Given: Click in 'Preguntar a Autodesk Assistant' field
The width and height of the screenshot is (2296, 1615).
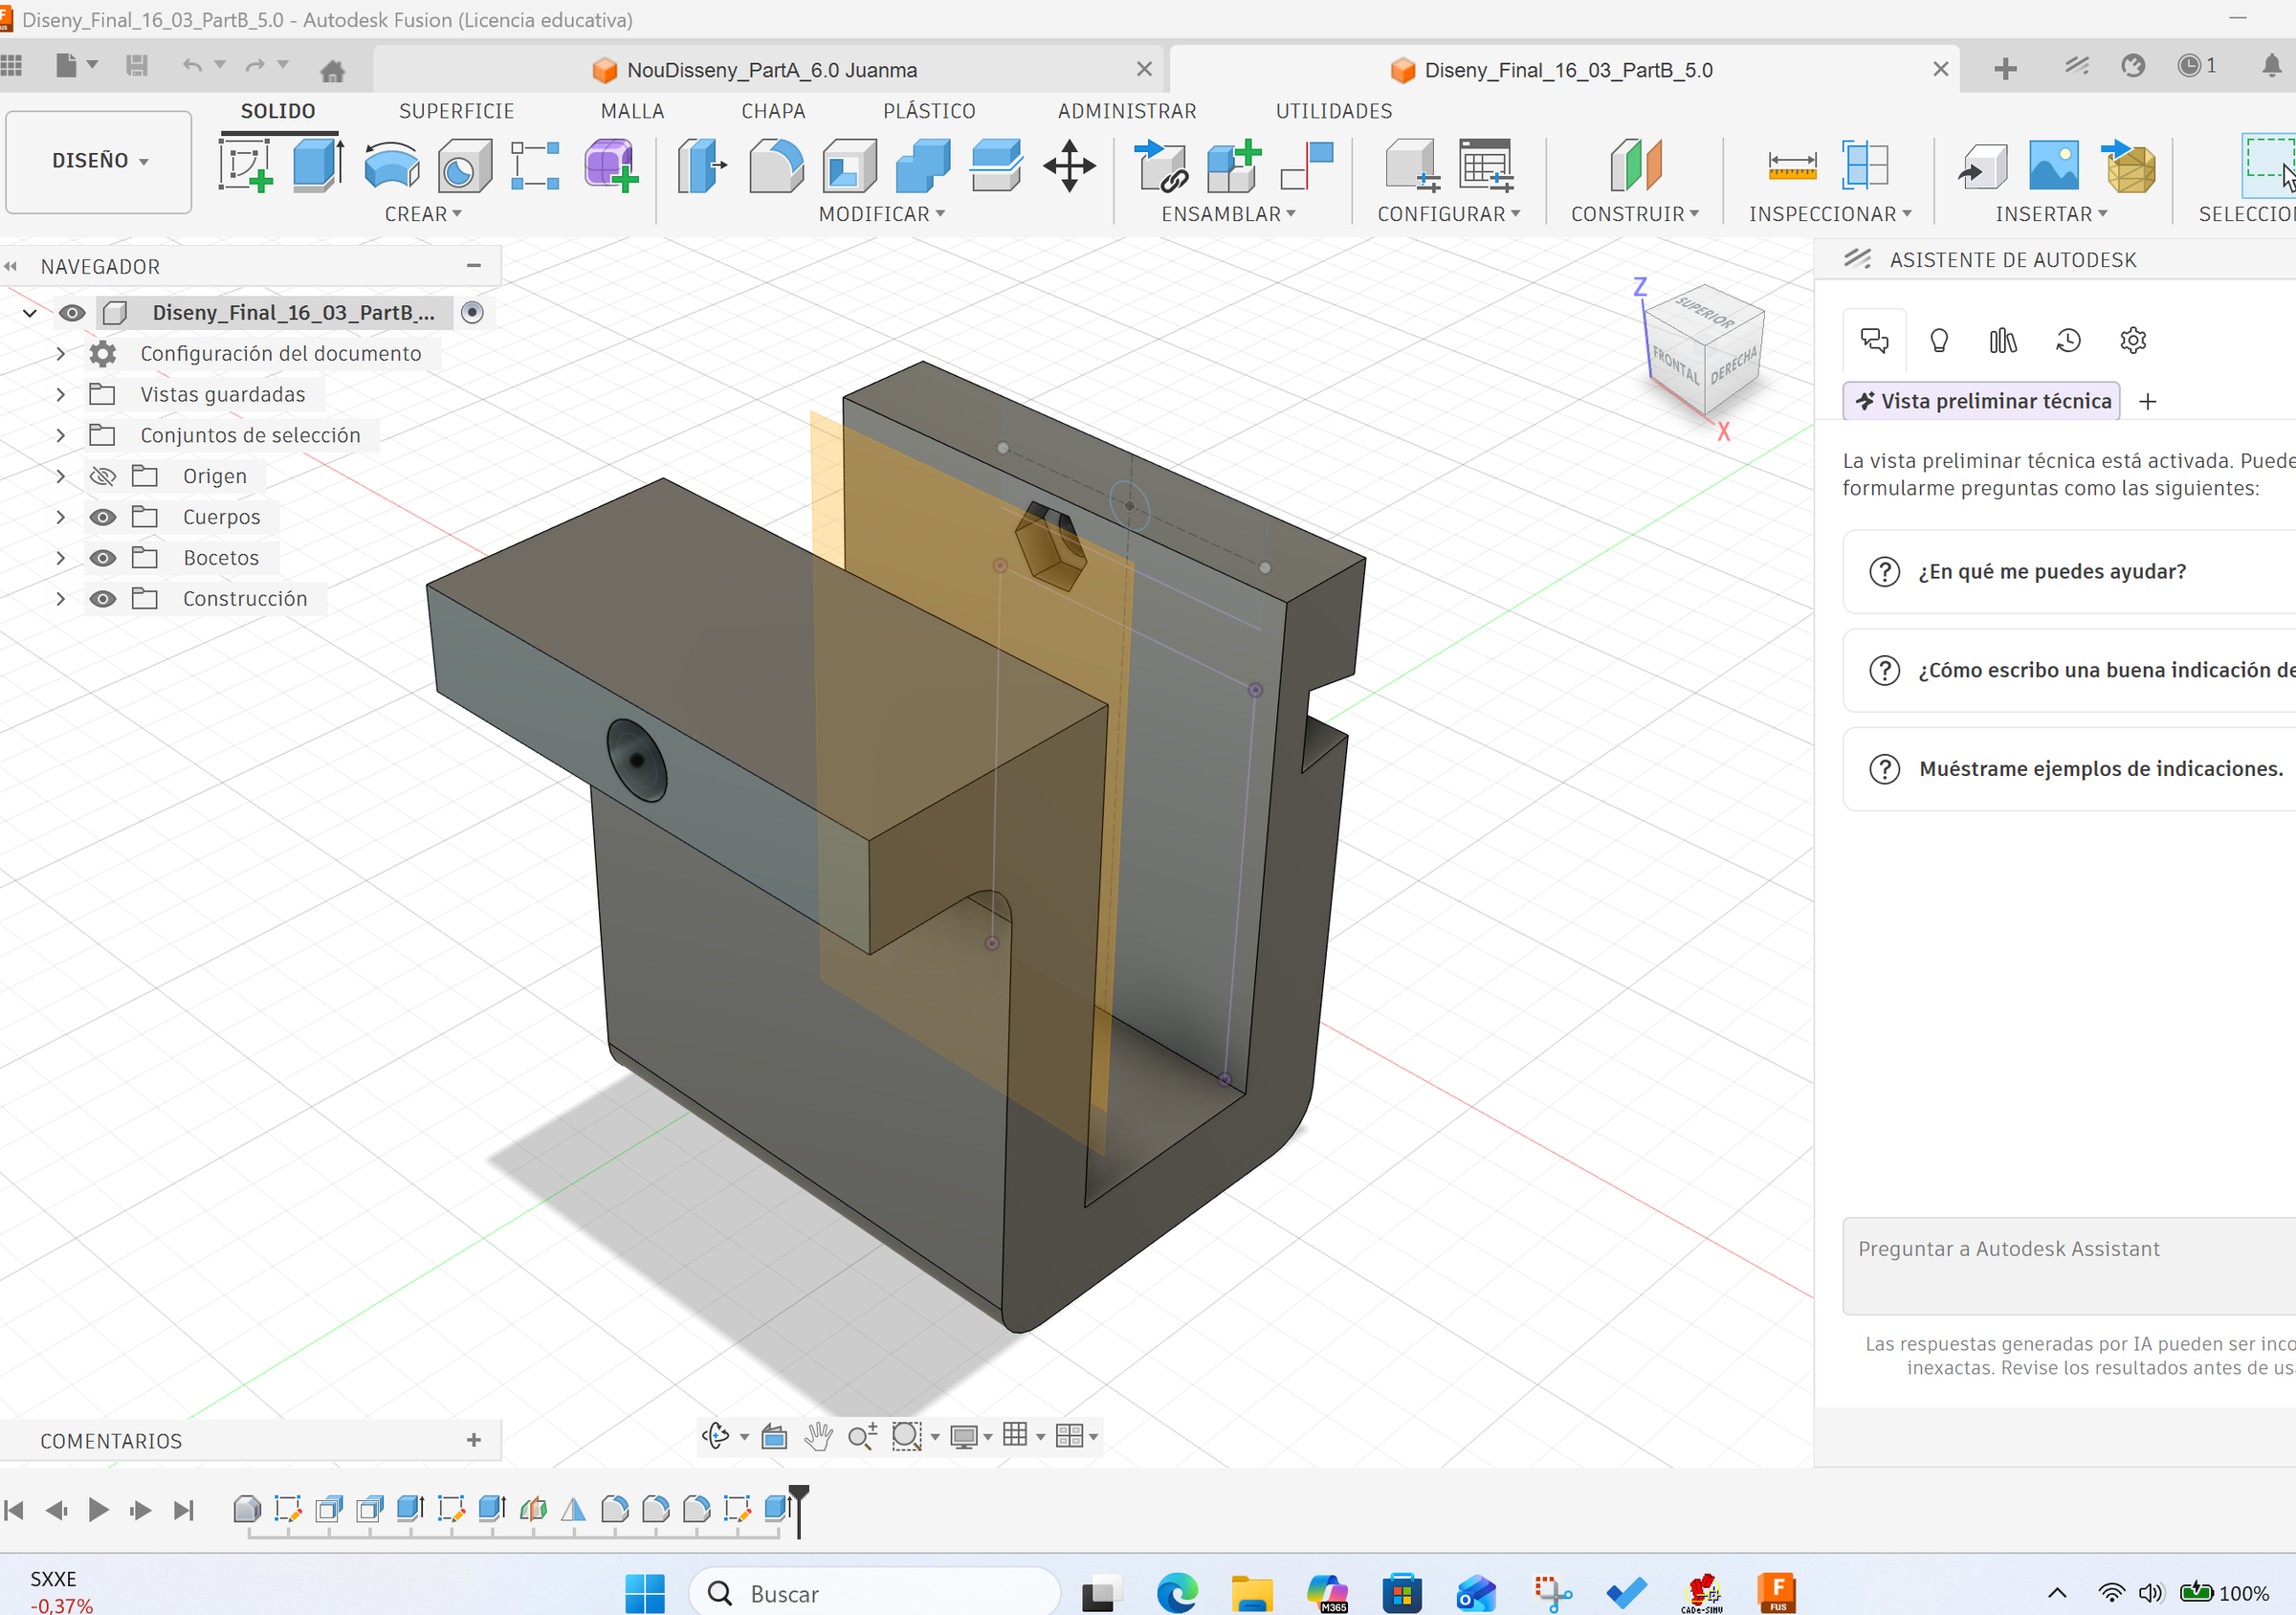Looking at the screenshot, I should [2070, 1266].
